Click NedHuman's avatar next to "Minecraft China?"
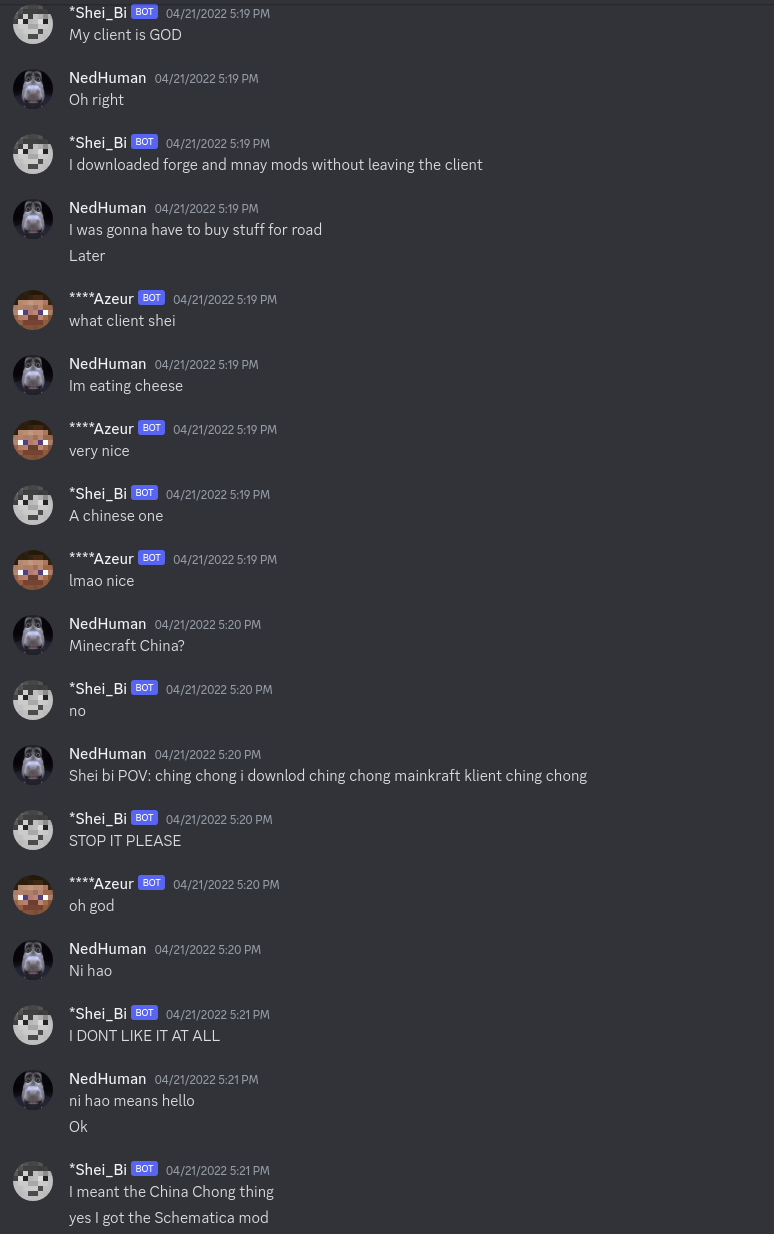The width and height of the screenshot is (774, 1234). [33, 635]
